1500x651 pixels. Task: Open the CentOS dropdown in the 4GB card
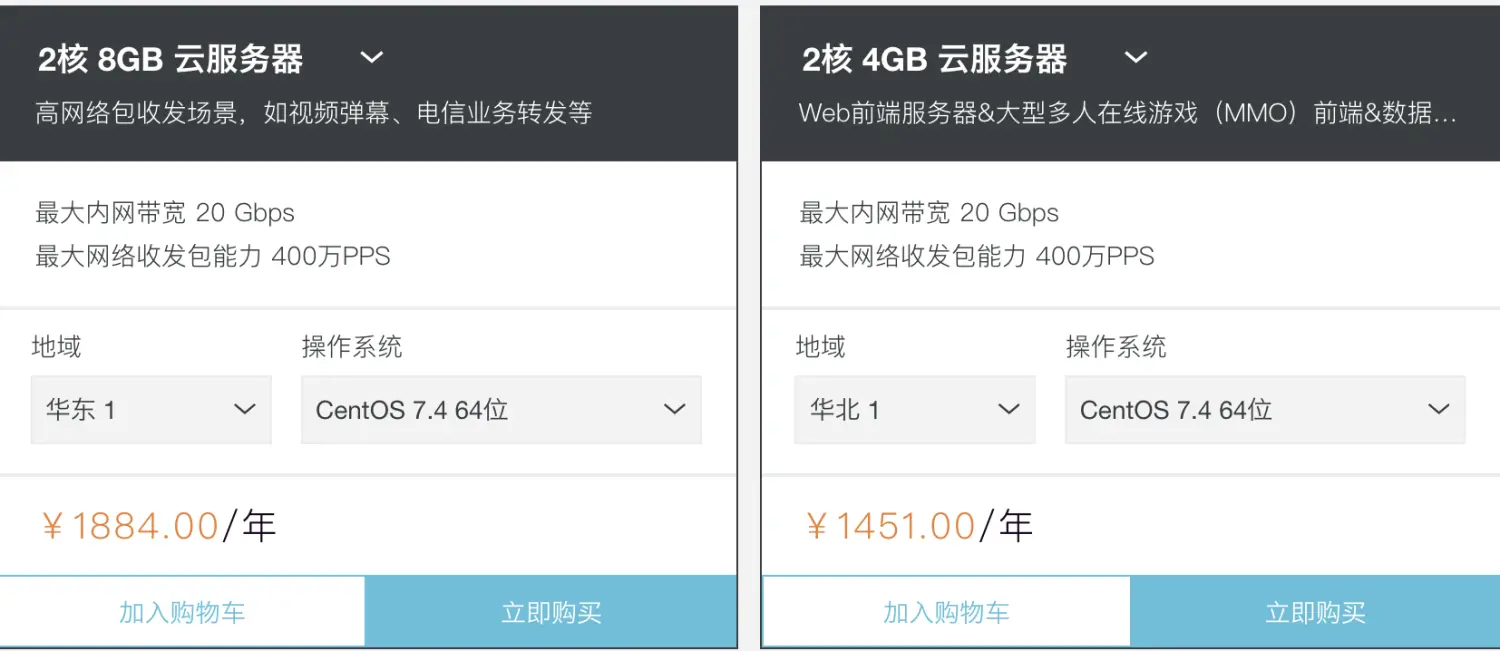[1265, 409]
